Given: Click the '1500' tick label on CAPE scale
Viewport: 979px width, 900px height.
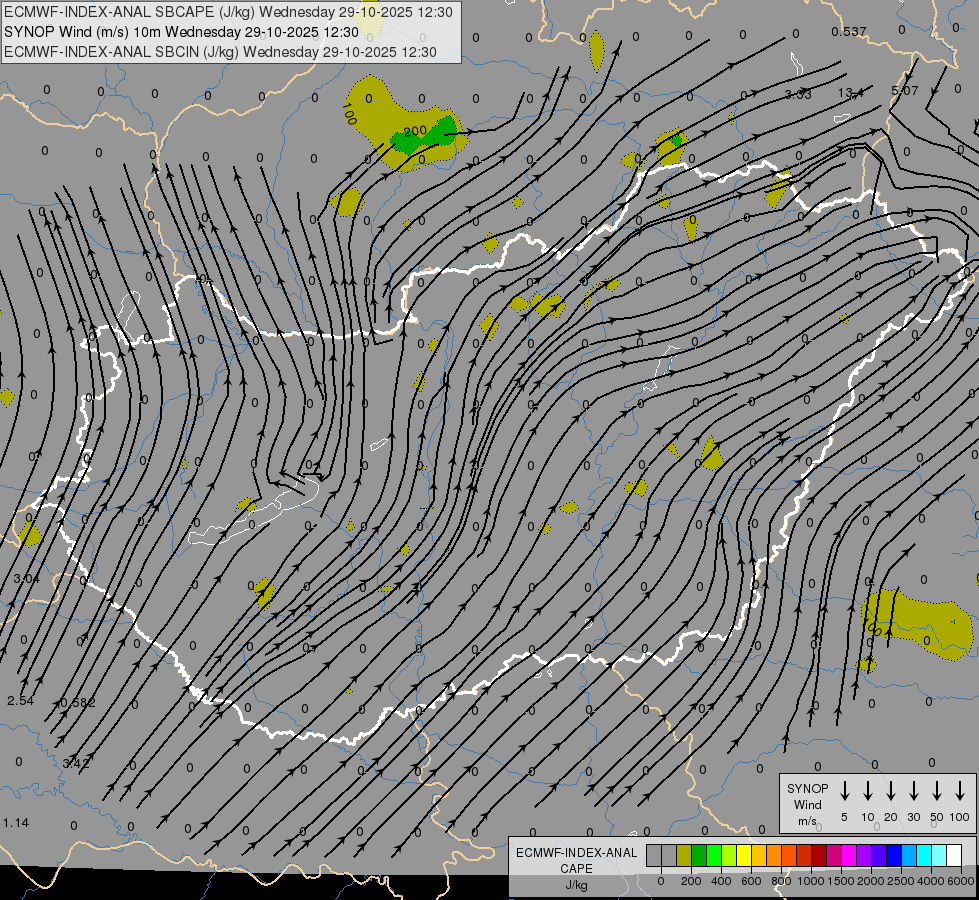Looking at the screenshot, I should (x=841, y=881).
